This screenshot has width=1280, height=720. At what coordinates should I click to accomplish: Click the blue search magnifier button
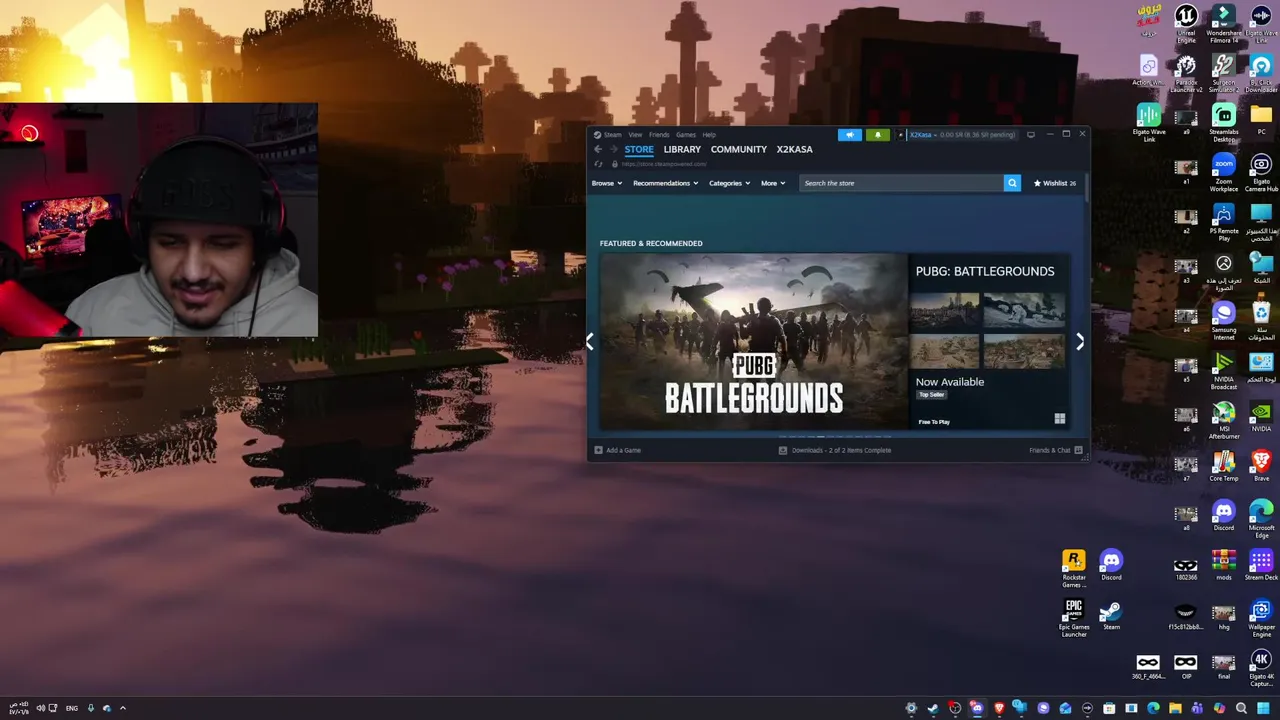pyautogui.click(x=1012, y=183)
